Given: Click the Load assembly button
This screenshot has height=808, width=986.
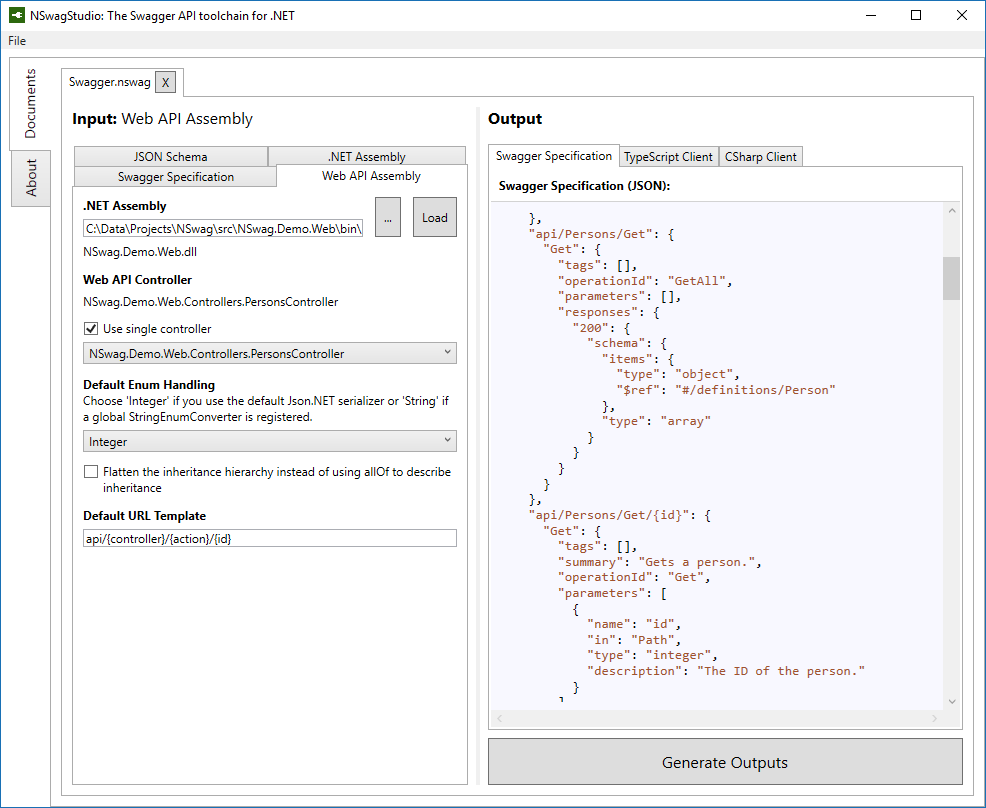Looking at the screenshot, I should tap(435, 217).
